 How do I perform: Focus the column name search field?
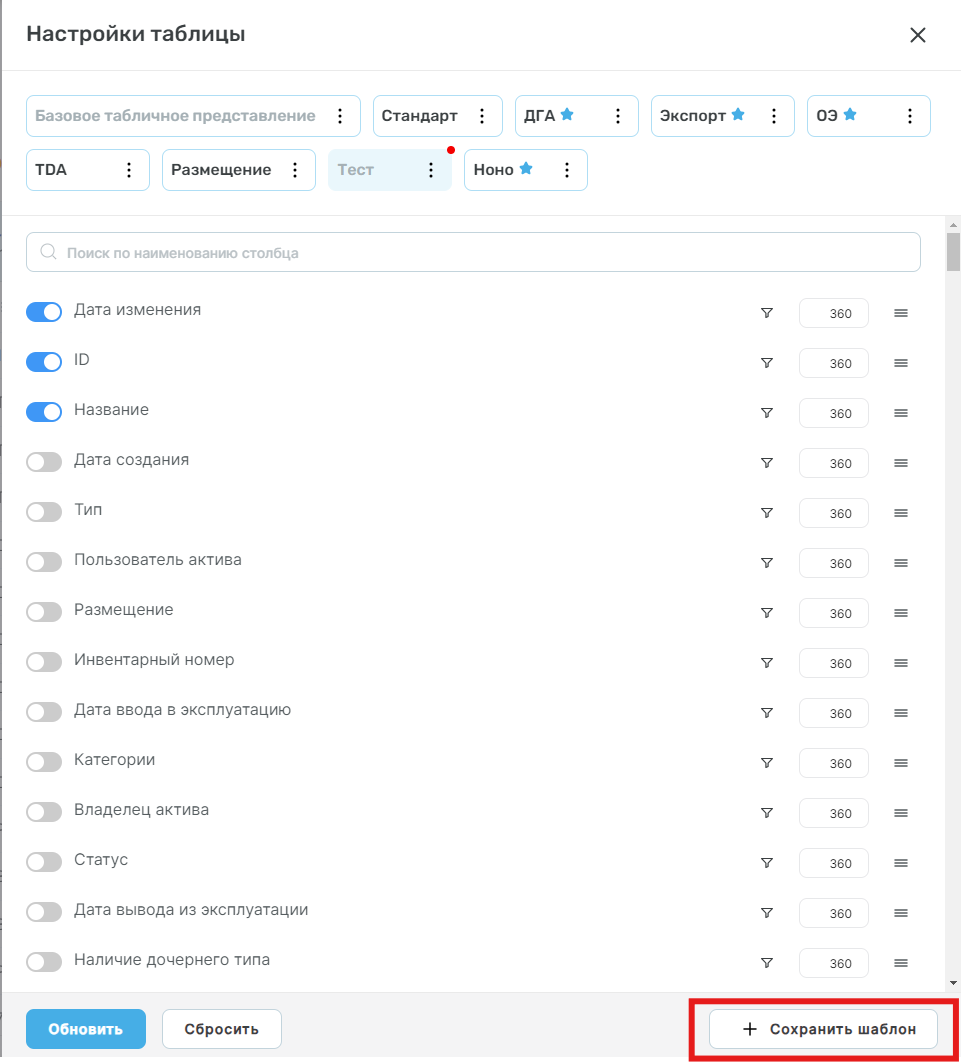pos(473,253)
